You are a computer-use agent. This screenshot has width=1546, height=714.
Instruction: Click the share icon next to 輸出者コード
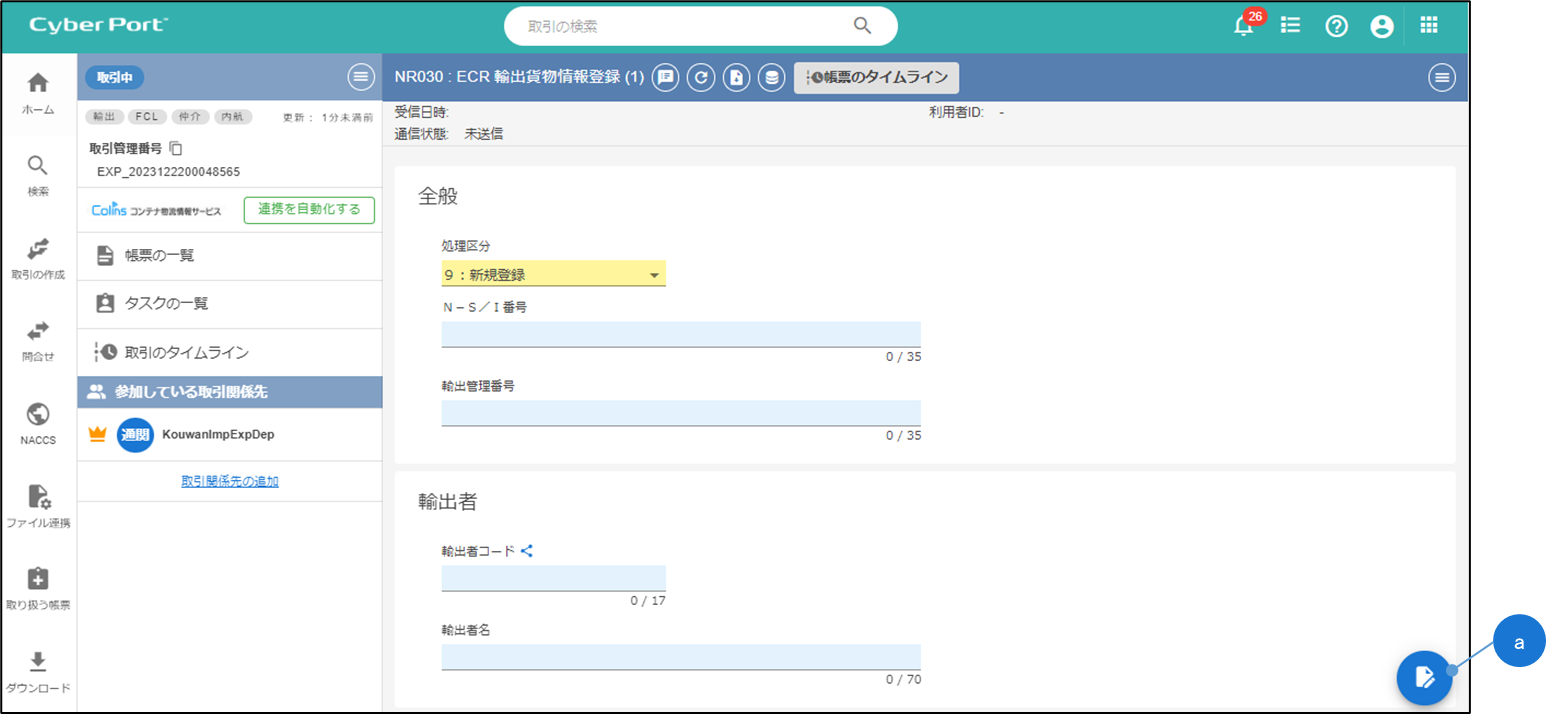pos(527,551)
